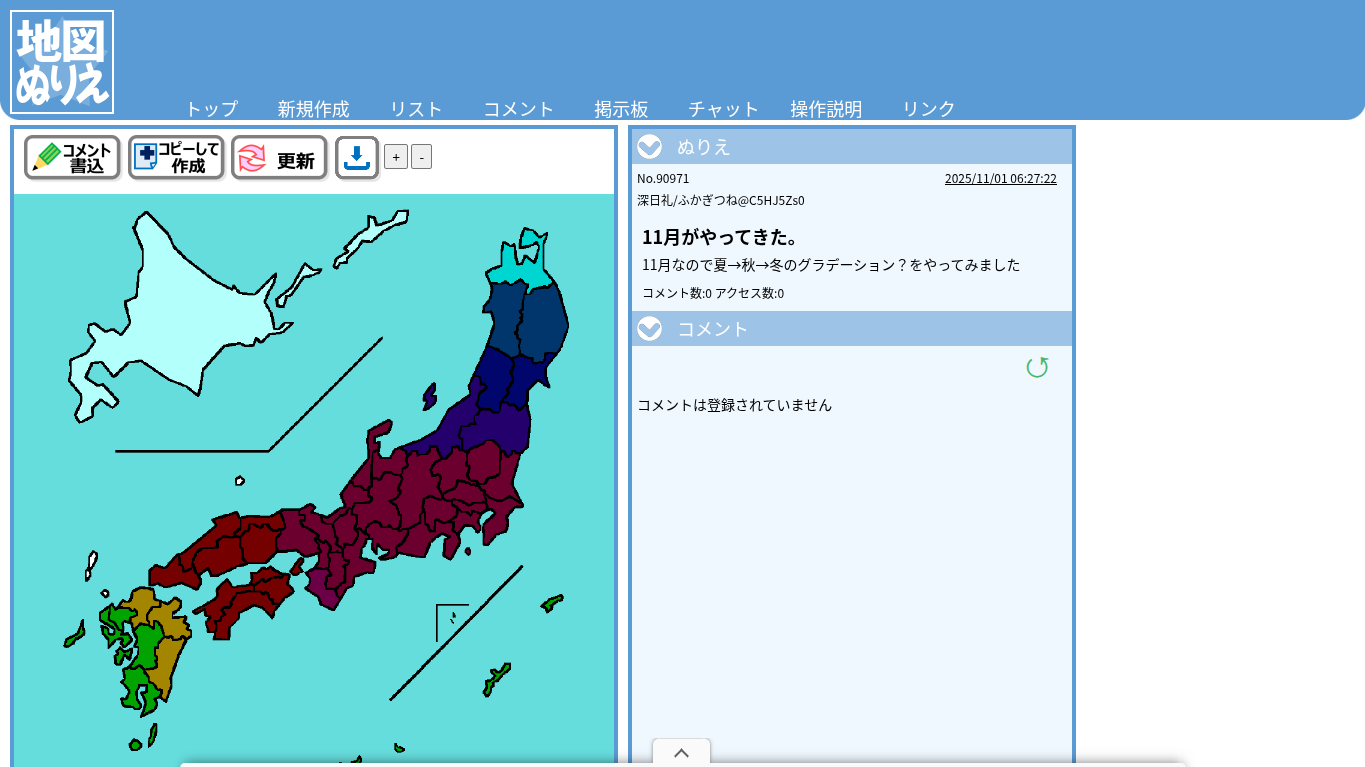Open the リスト menu
This screenshot has height=767, width=1365.
pyautogui.click(x=416, y=109)
